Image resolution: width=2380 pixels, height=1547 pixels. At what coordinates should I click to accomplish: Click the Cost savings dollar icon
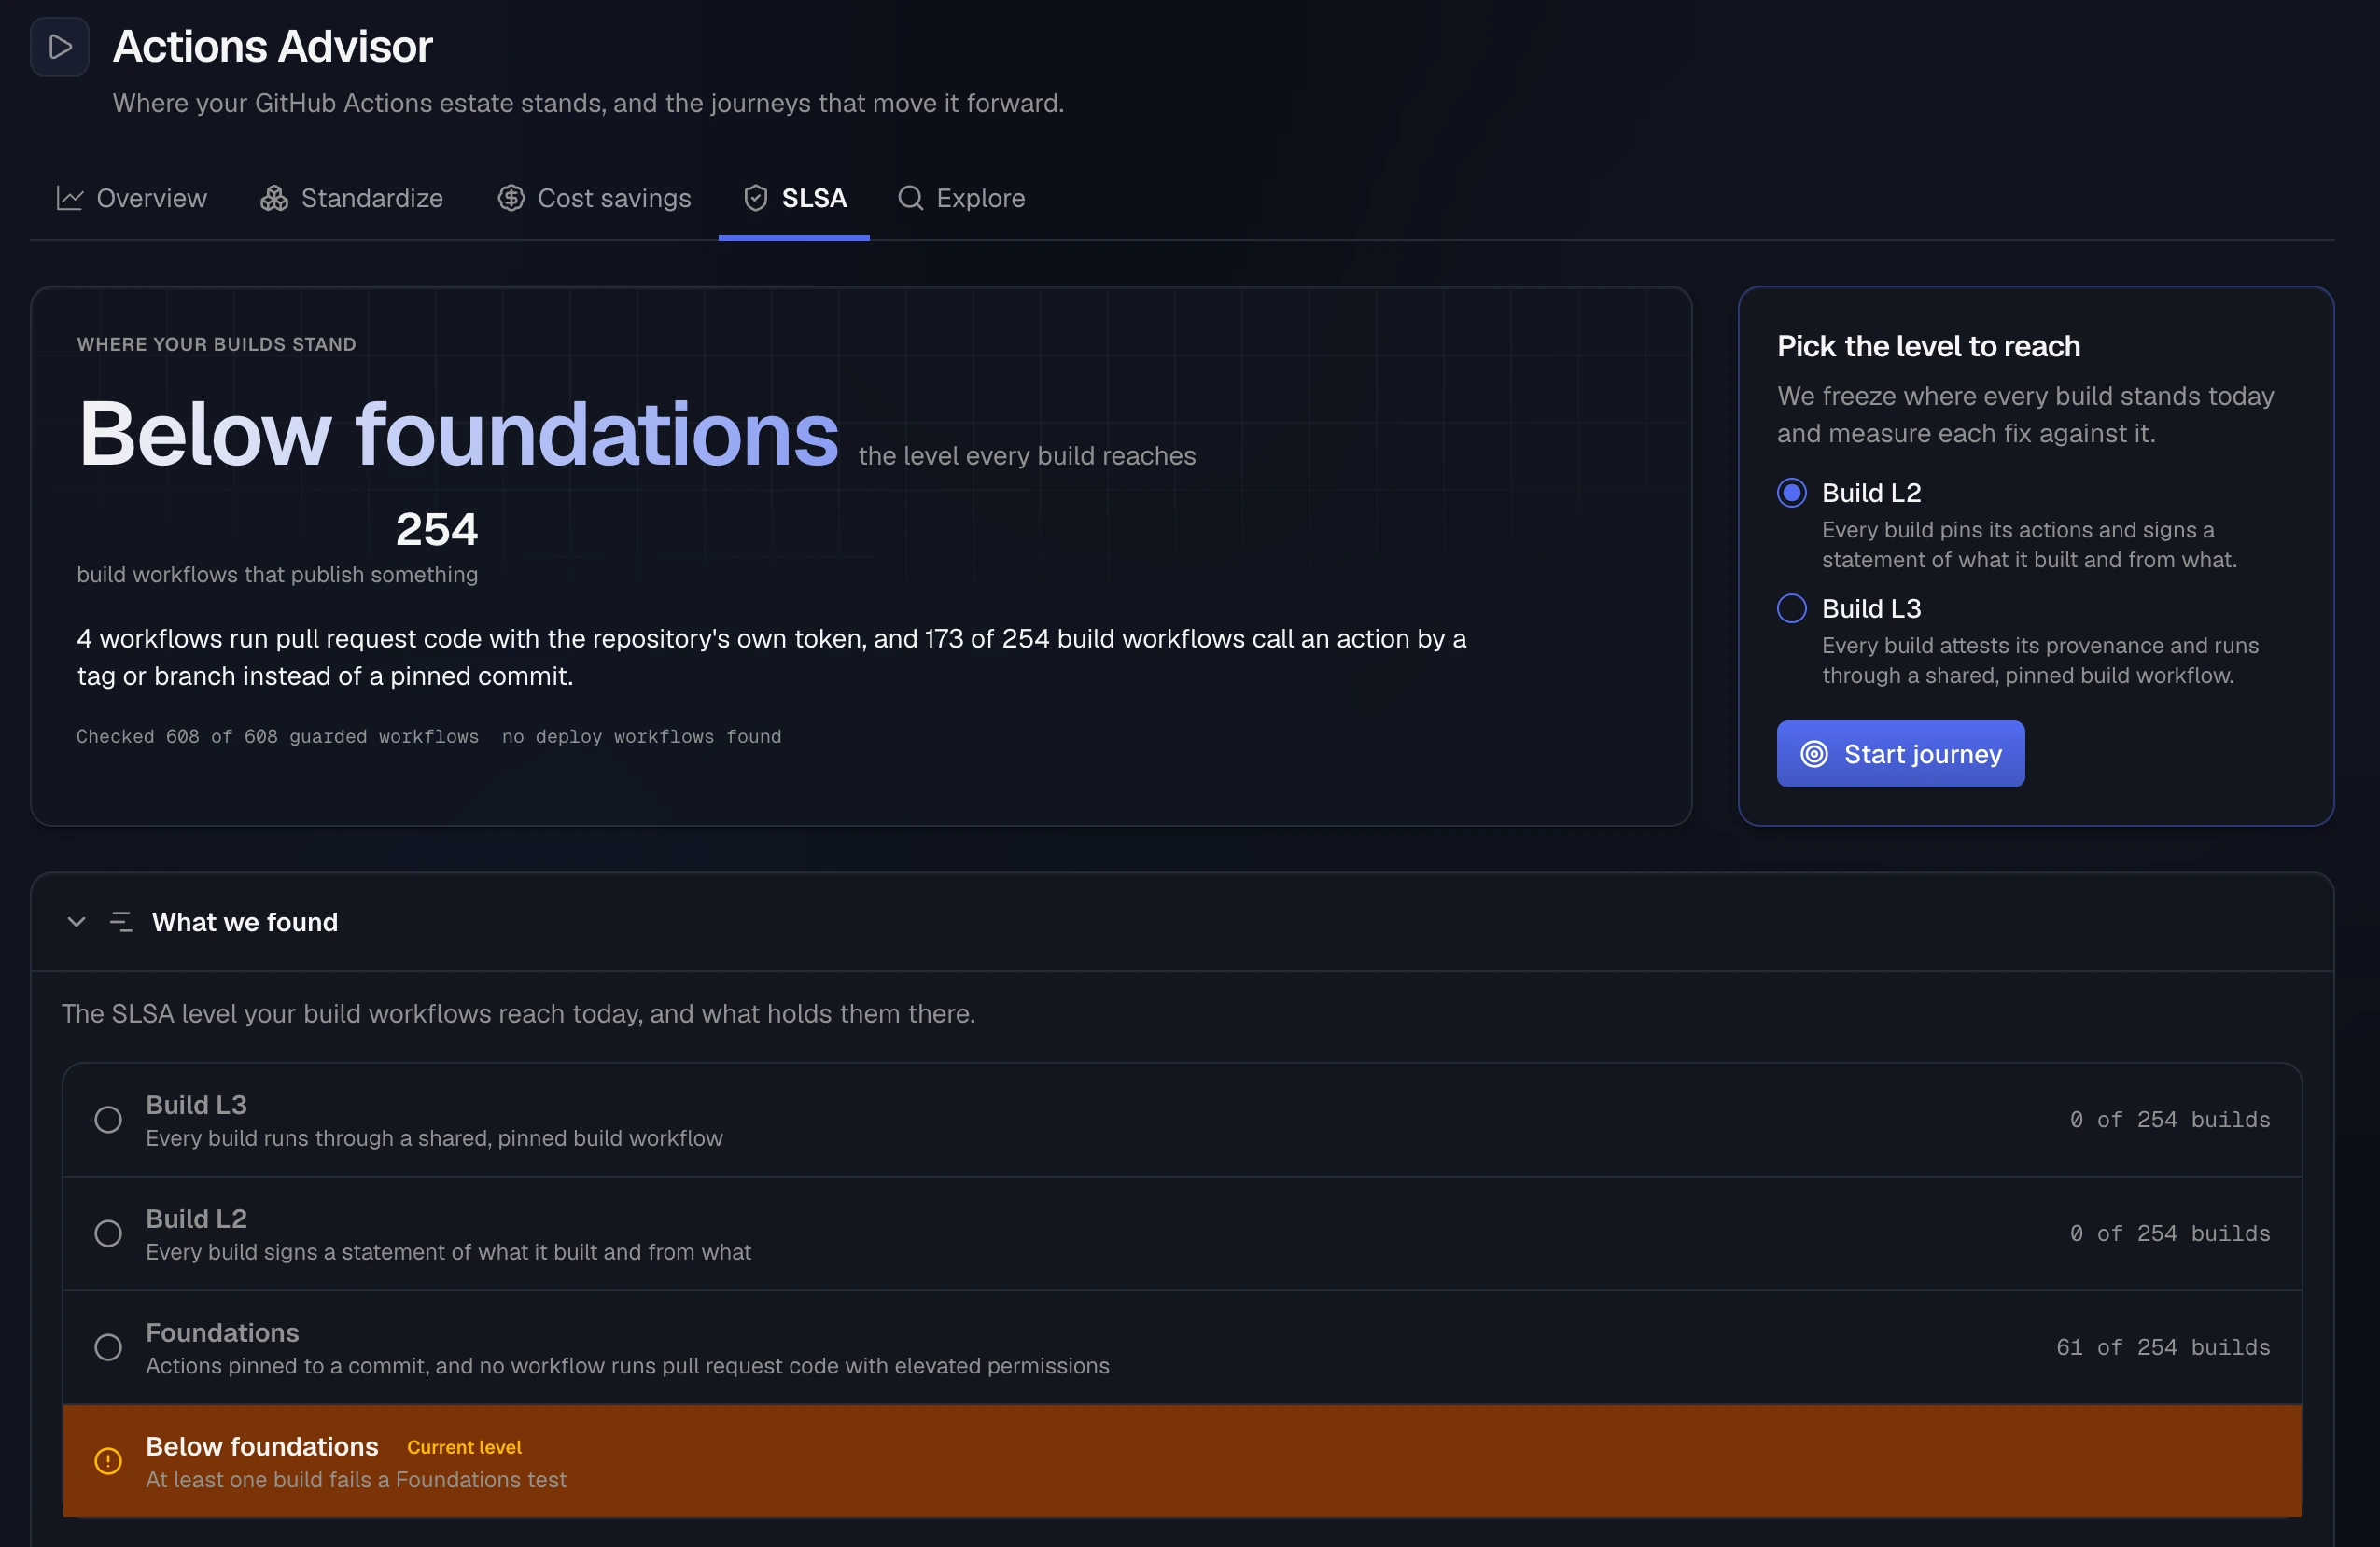511,198
